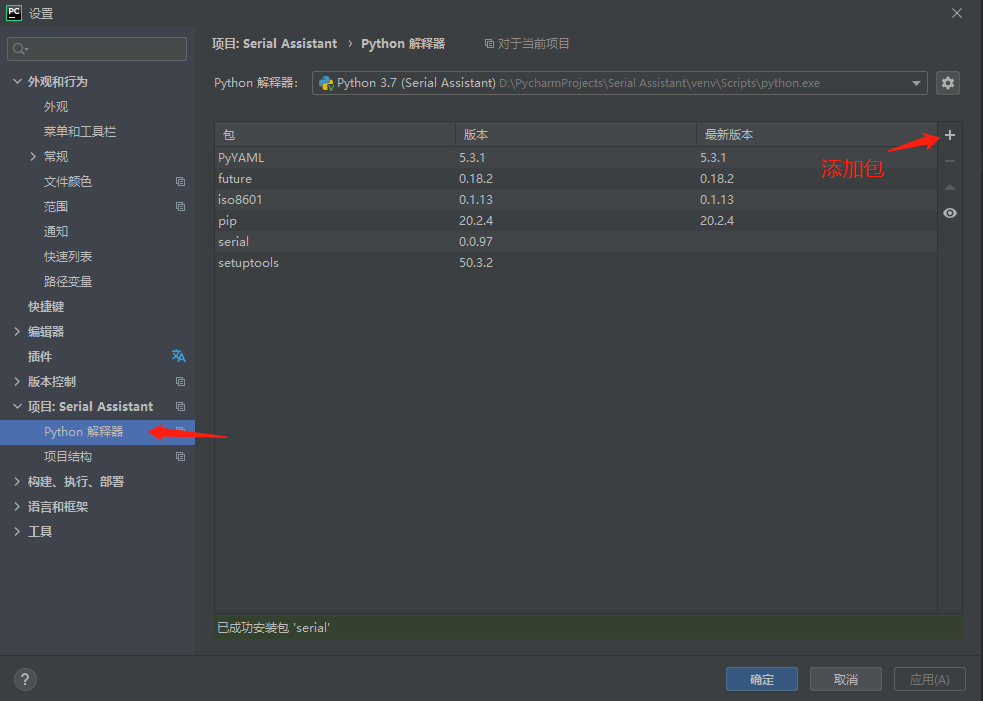Click the help question mark icon

pyautogui.click(x=24, y=679)
